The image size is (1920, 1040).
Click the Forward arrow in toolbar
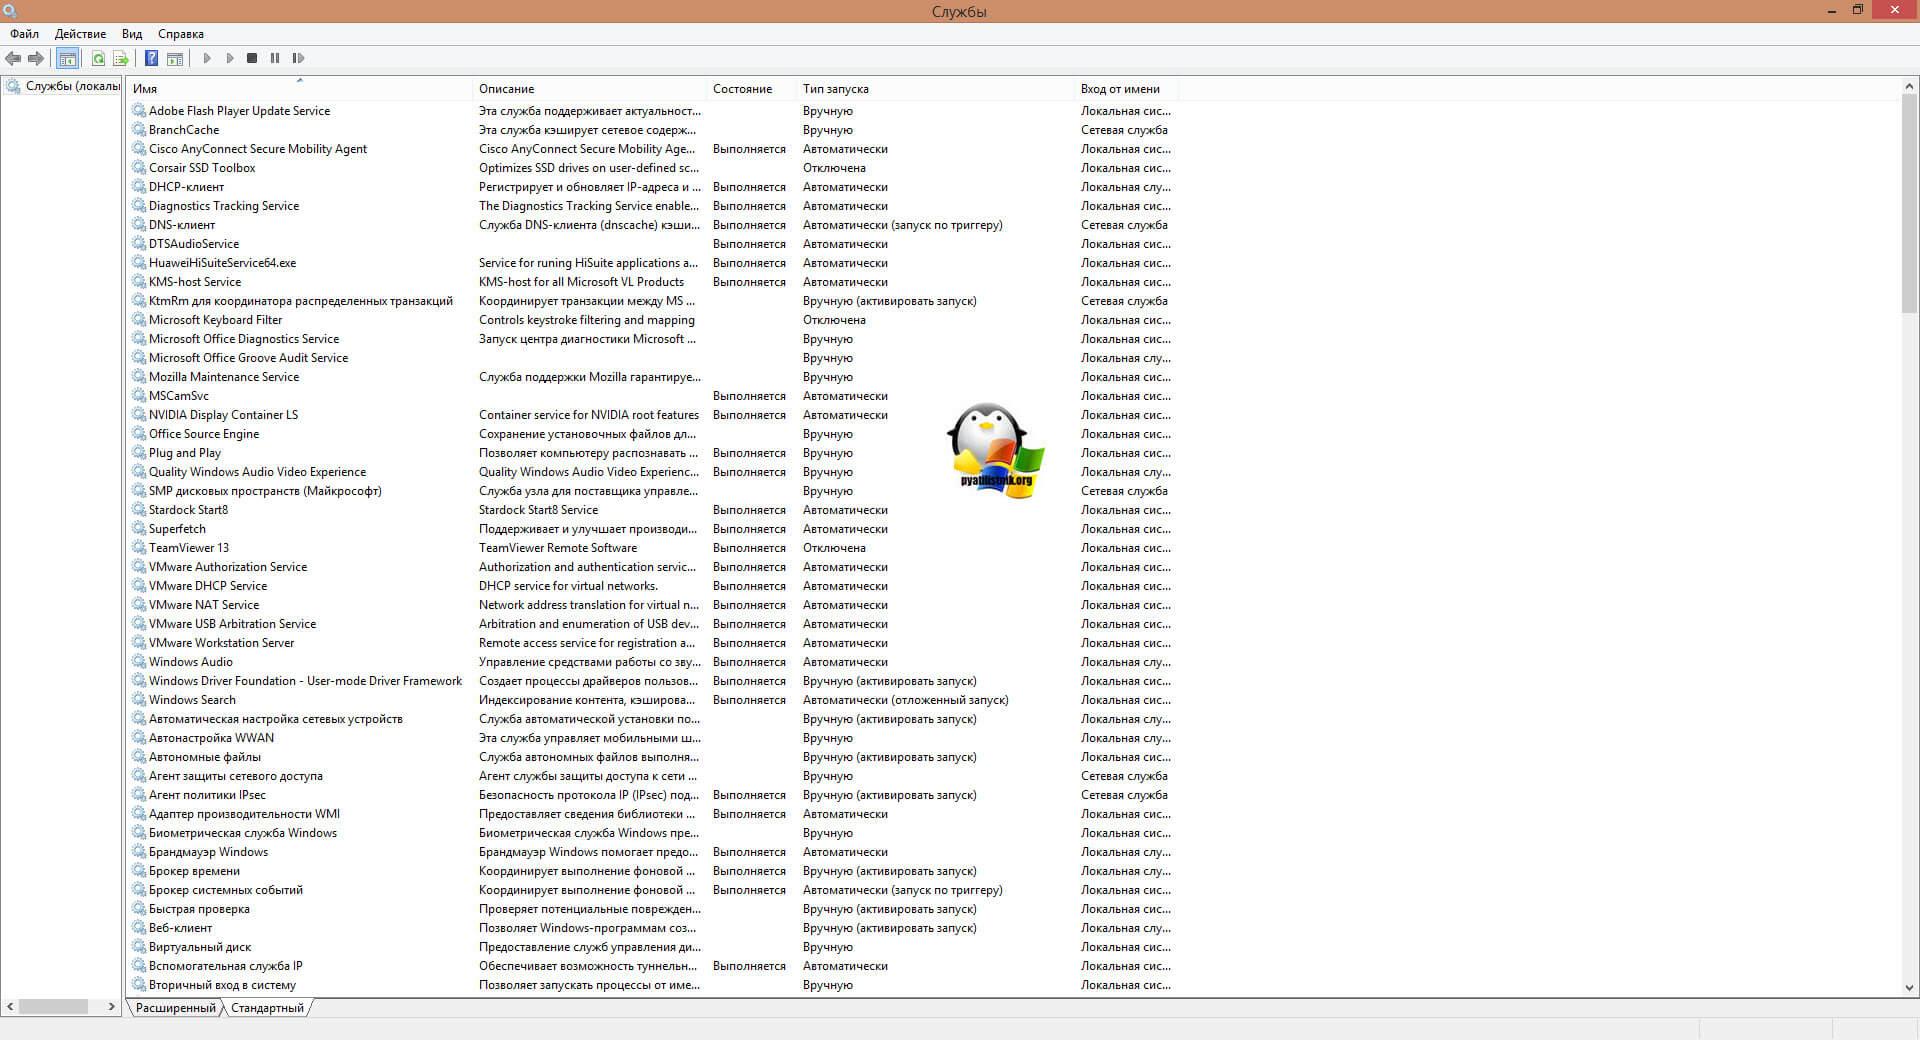pos(36,58)
